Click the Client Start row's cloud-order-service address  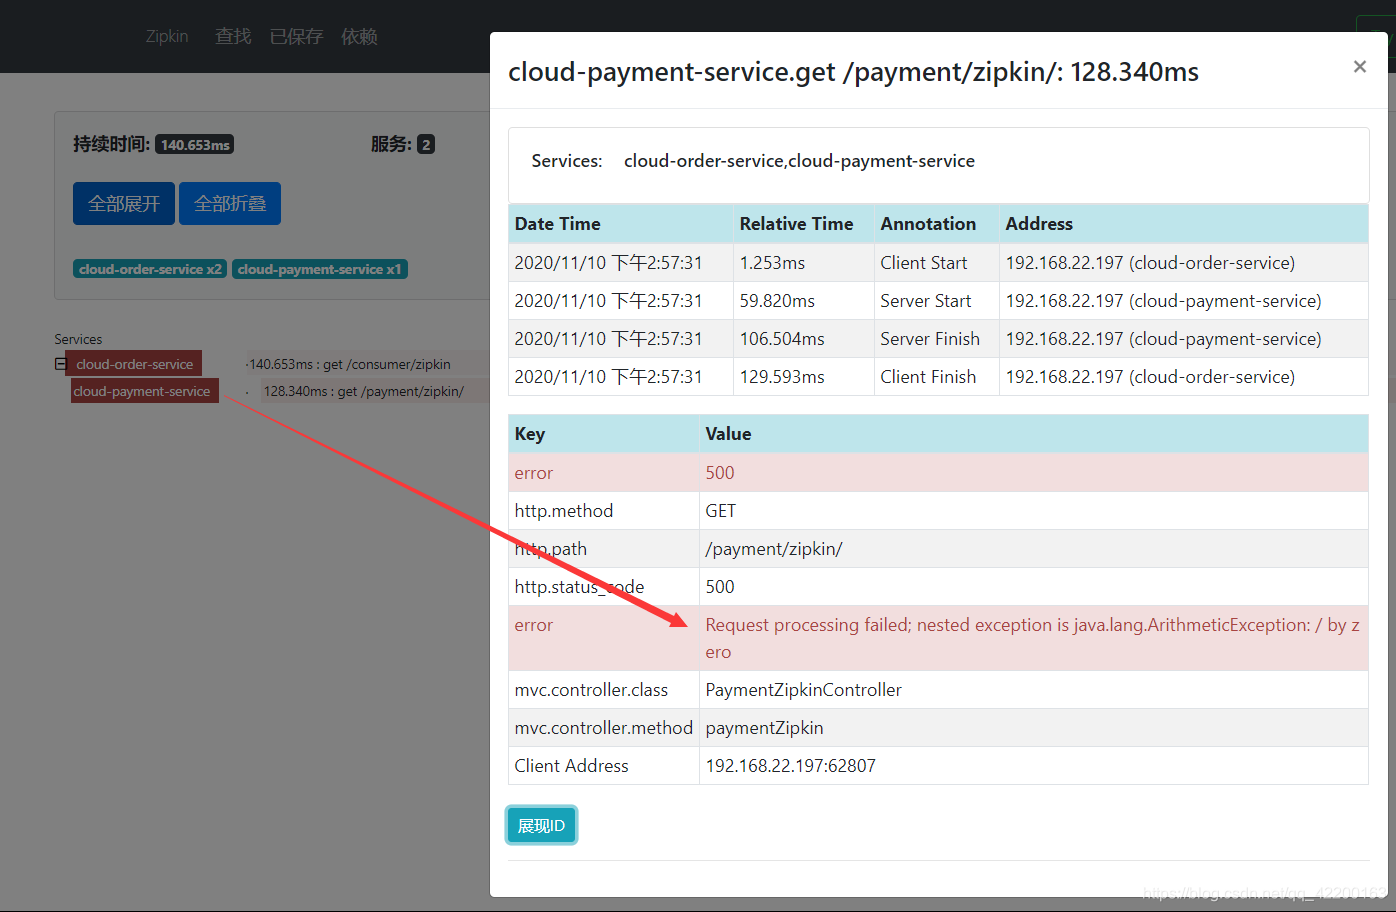tap(1150, 263)
